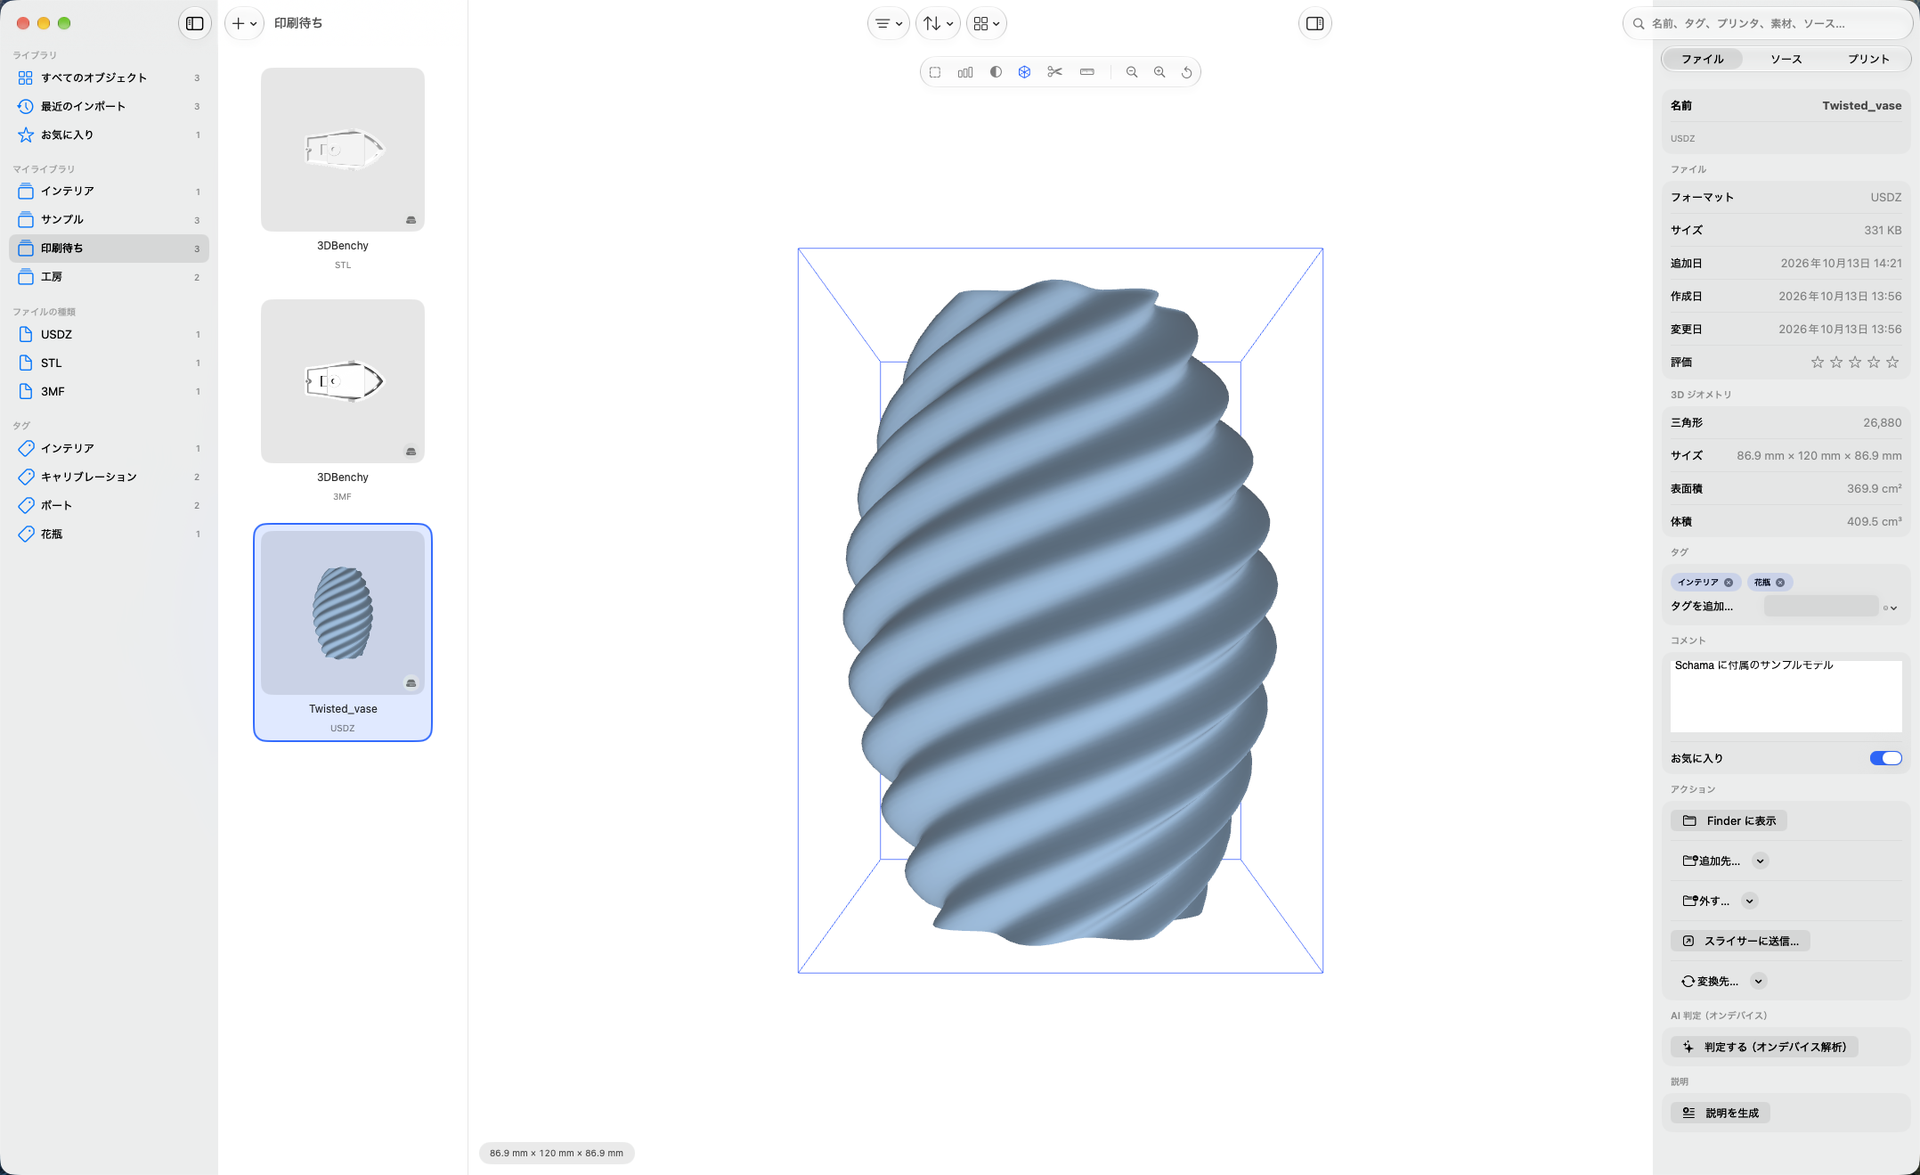Switch to the ファイル tab
Viewport: 1920px width, 1175px height.
(1702, 59)
